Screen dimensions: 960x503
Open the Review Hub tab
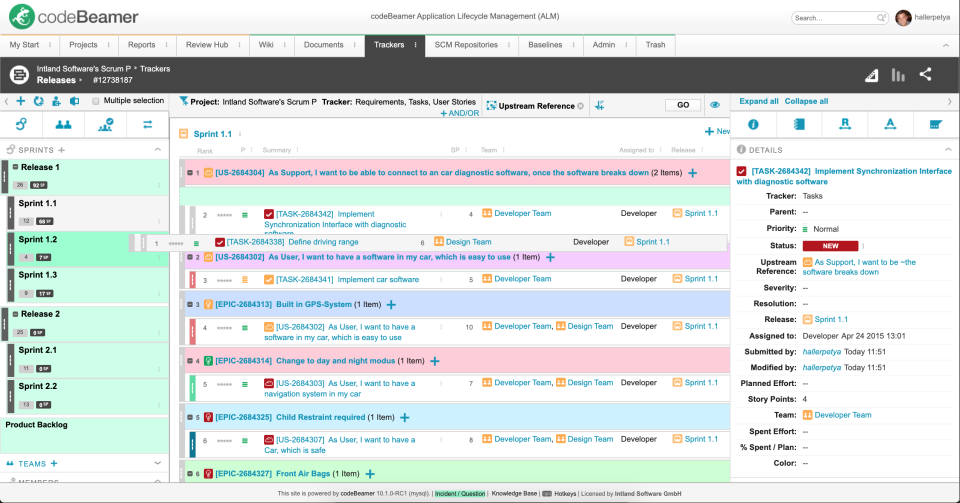pos(207,45)
